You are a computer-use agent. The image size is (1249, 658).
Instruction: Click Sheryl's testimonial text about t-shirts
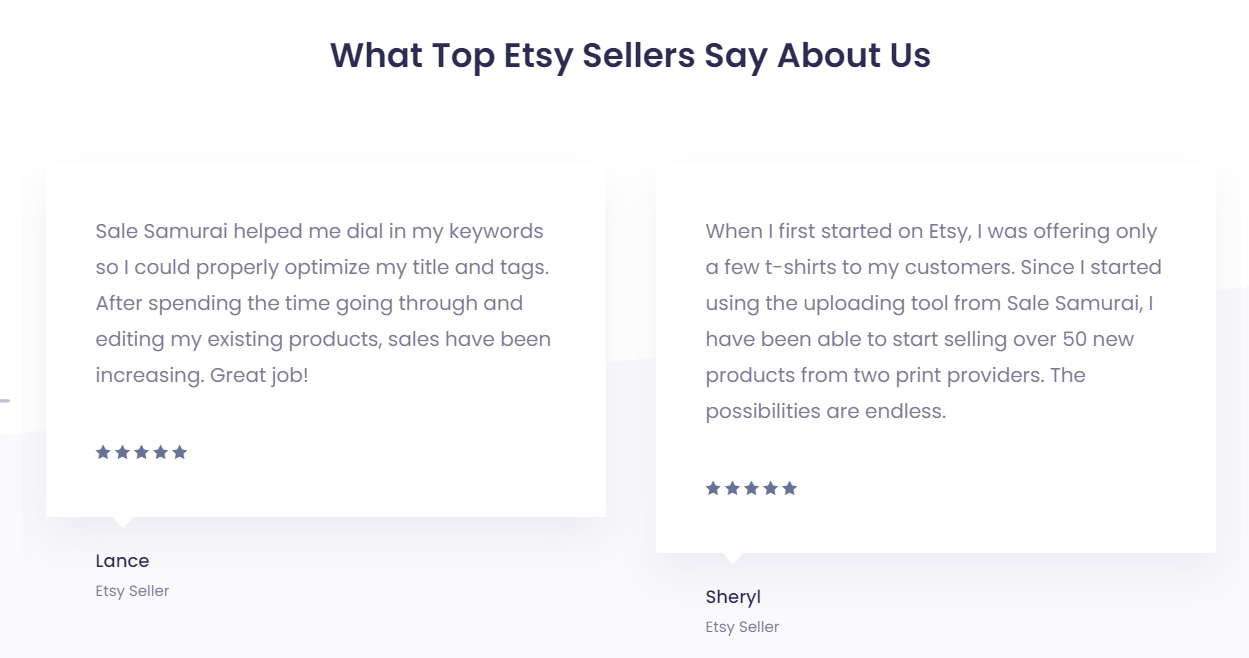(932, 321)
